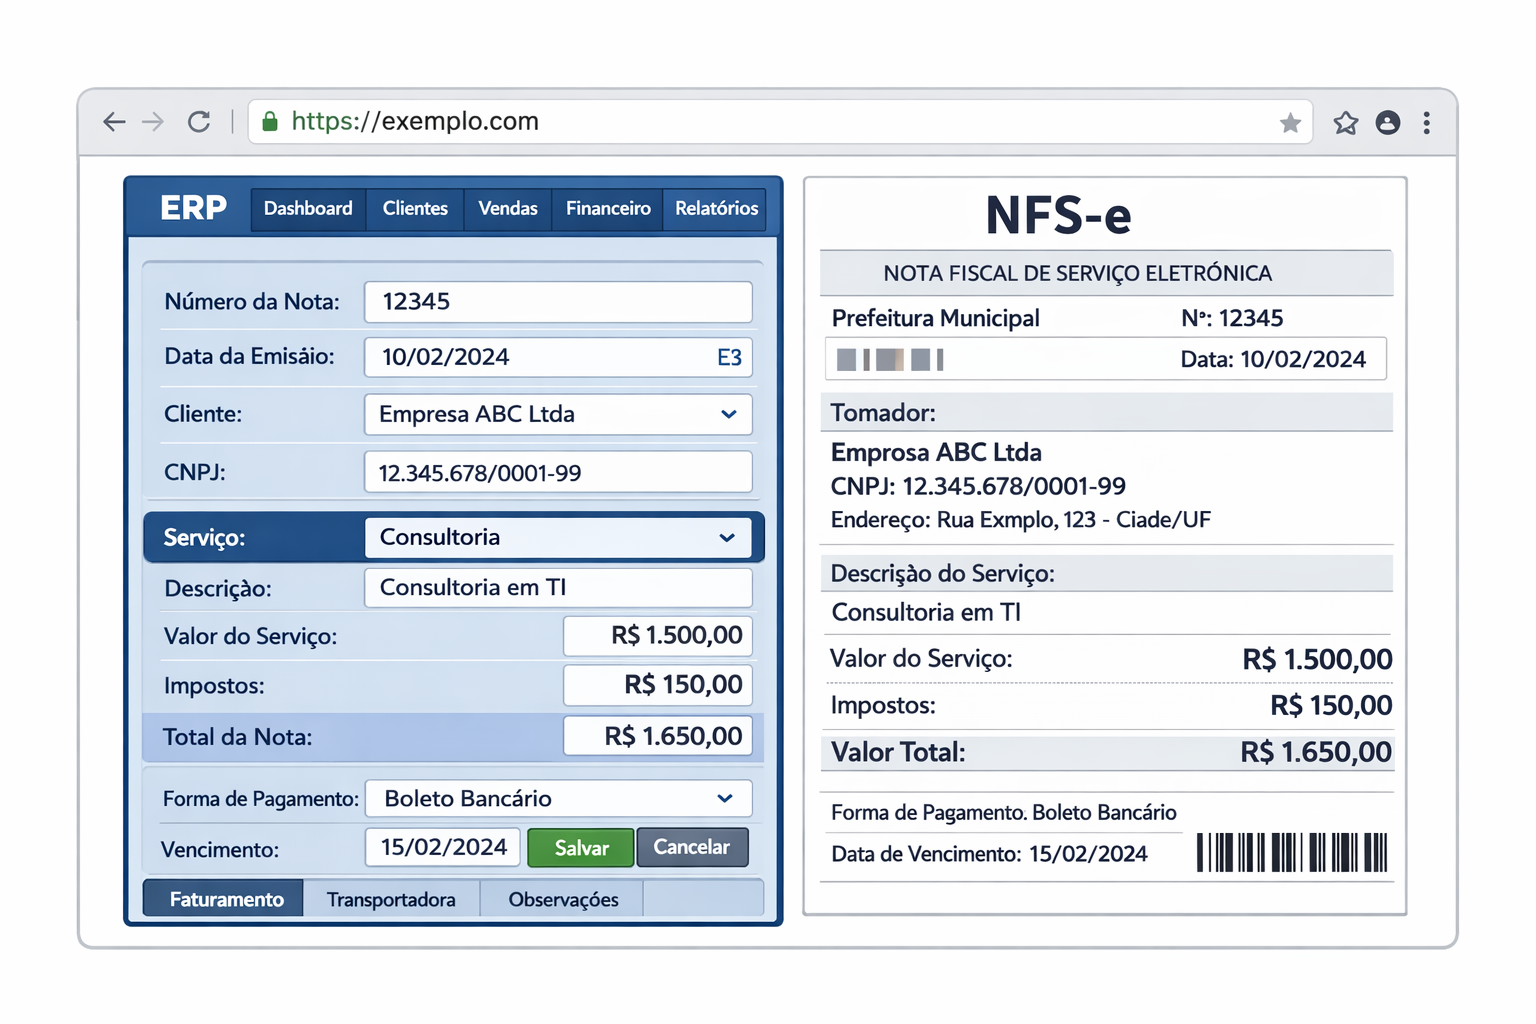Viewport: 1536px width, 1024px height.
Task: Open the browser three-dot menu
Action: [1427, 123]
